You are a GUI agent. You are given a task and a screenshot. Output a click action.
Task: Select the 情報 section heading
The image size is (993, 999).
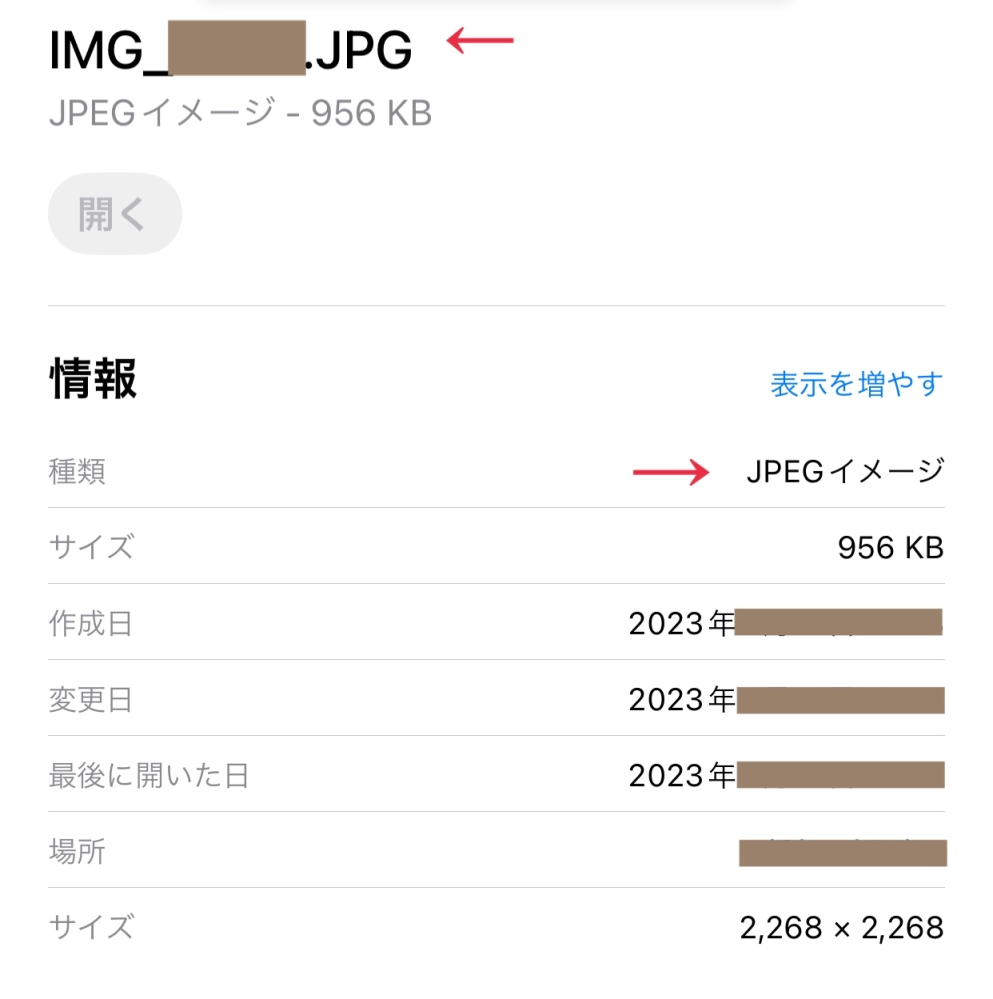[x=93, y=380]
